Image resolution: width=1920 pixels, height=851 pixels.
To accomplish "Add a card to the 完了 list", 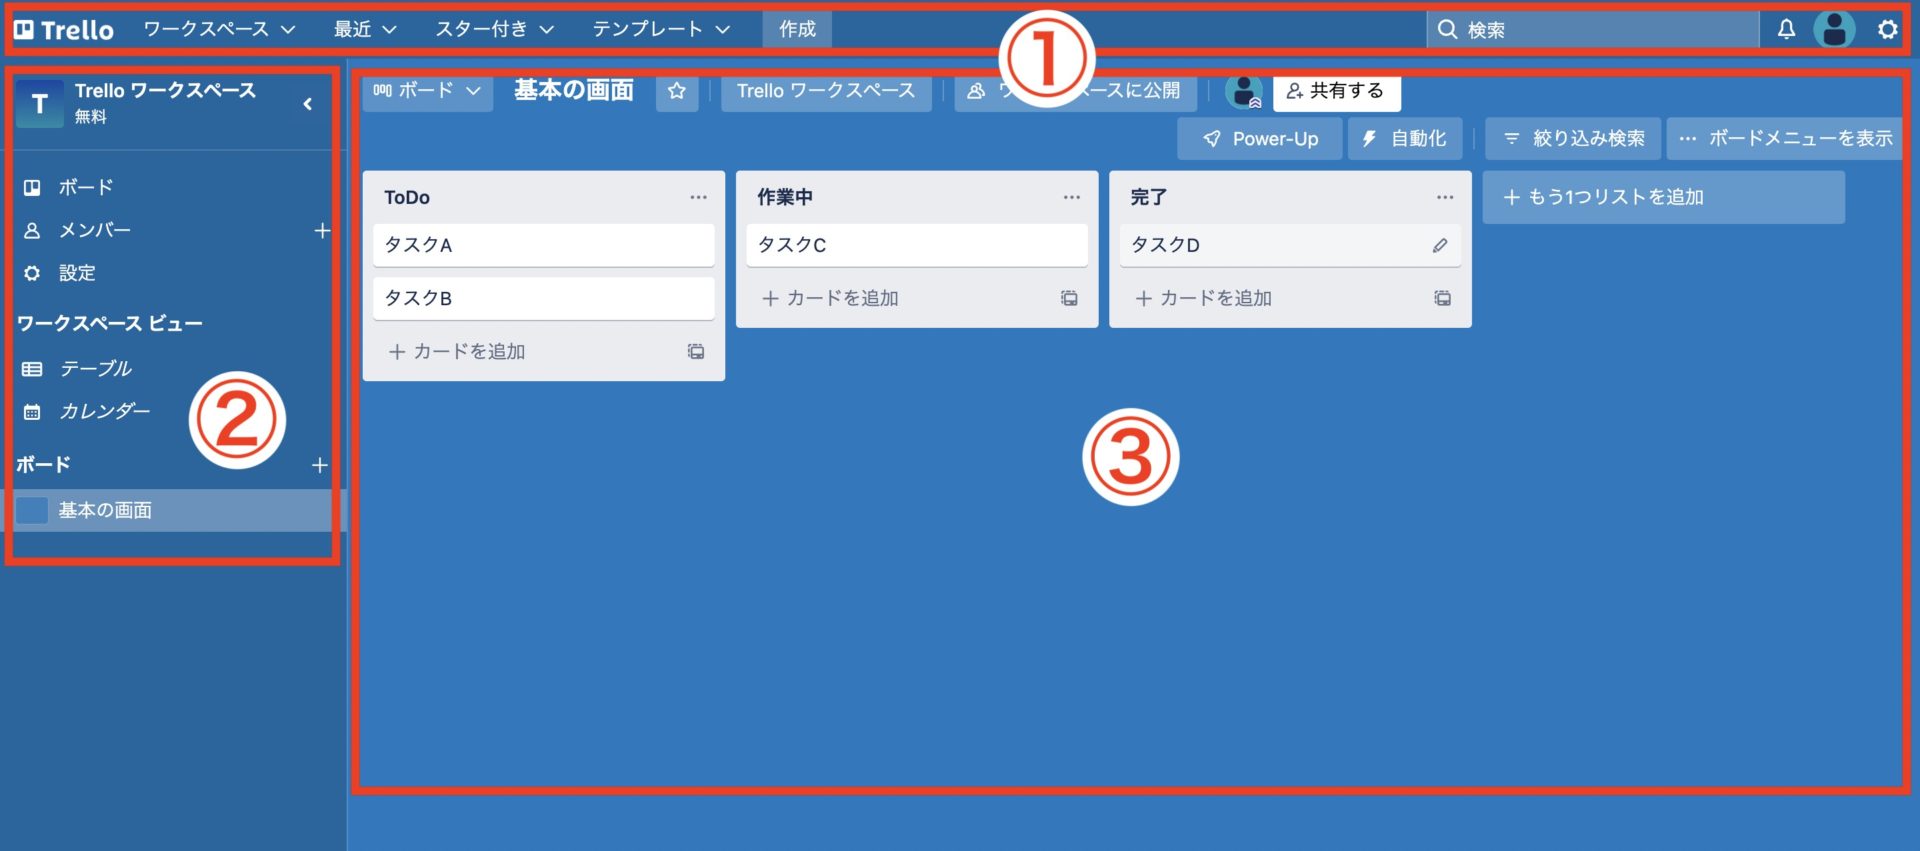I will coord(1203,298).
